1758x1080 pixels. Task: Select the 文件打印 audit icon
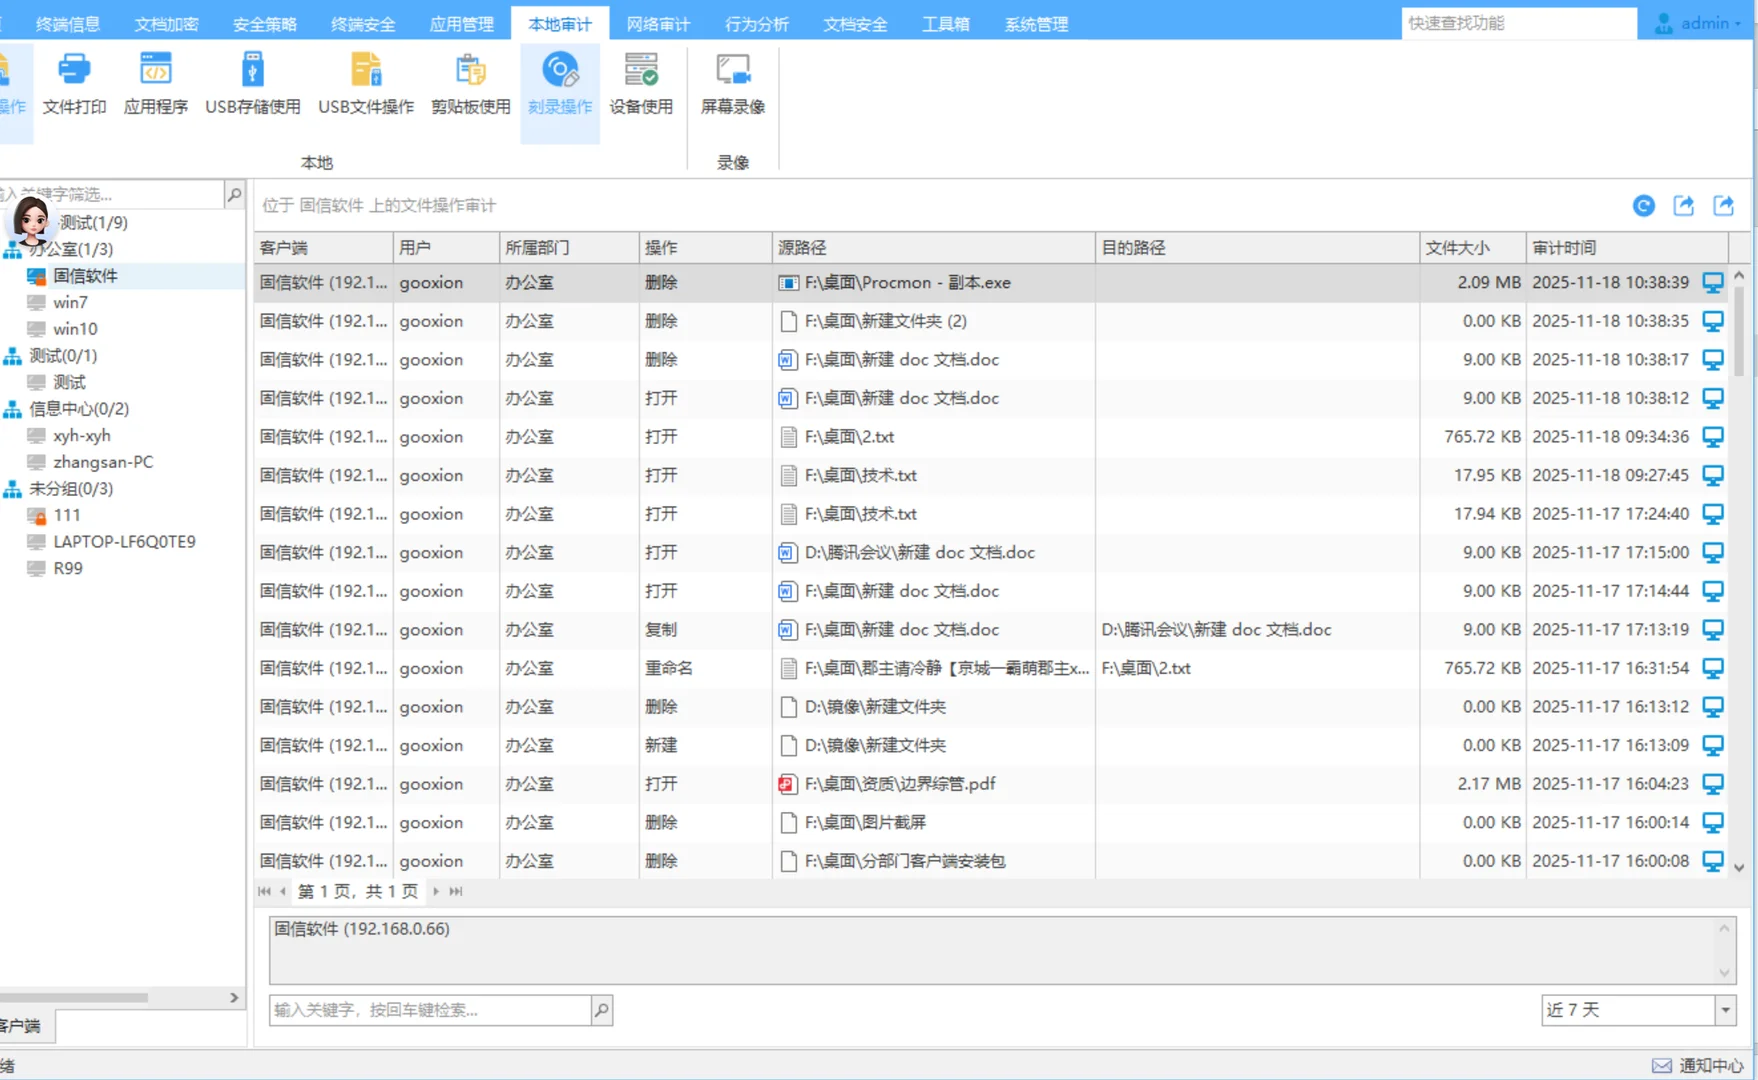pos(73,85)
